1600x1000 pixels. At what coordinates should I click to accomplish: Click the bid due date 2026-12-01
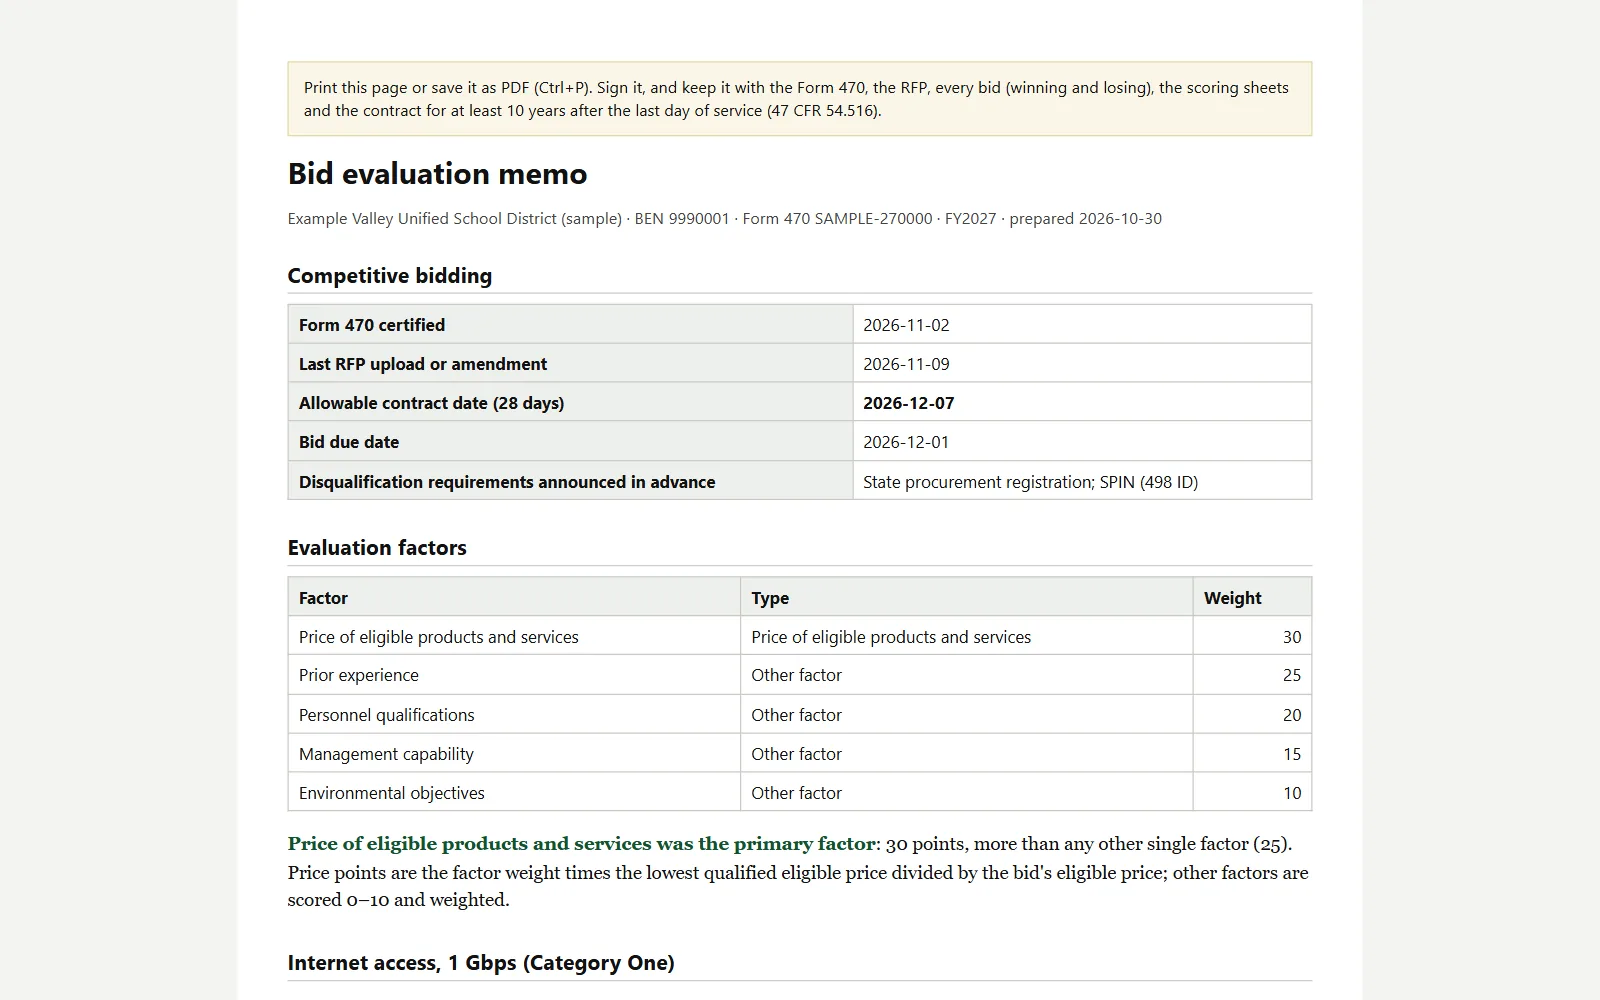coord(906,442)
